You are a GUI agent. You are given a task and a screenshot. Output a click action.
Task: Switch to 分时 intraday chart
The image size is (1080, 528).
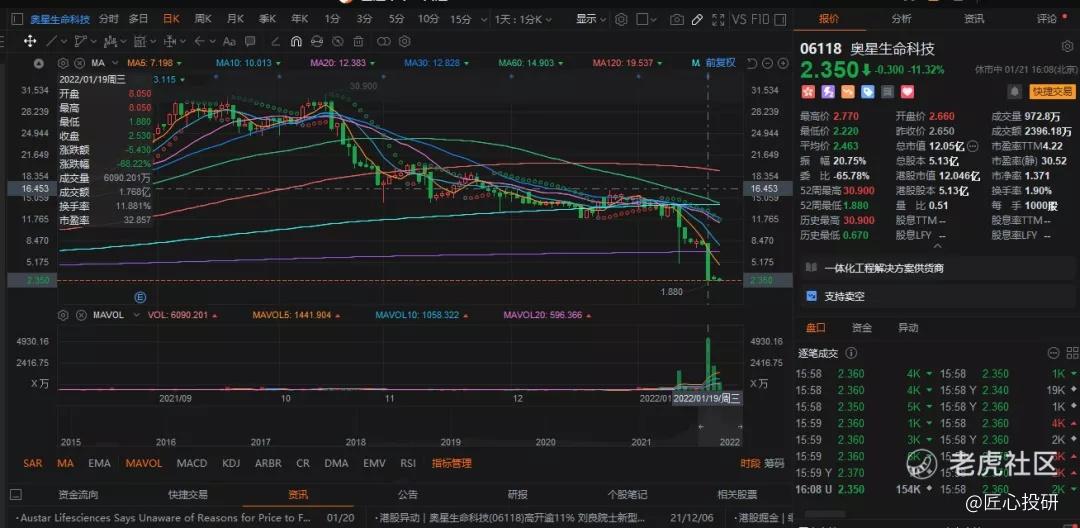(108, 19)
